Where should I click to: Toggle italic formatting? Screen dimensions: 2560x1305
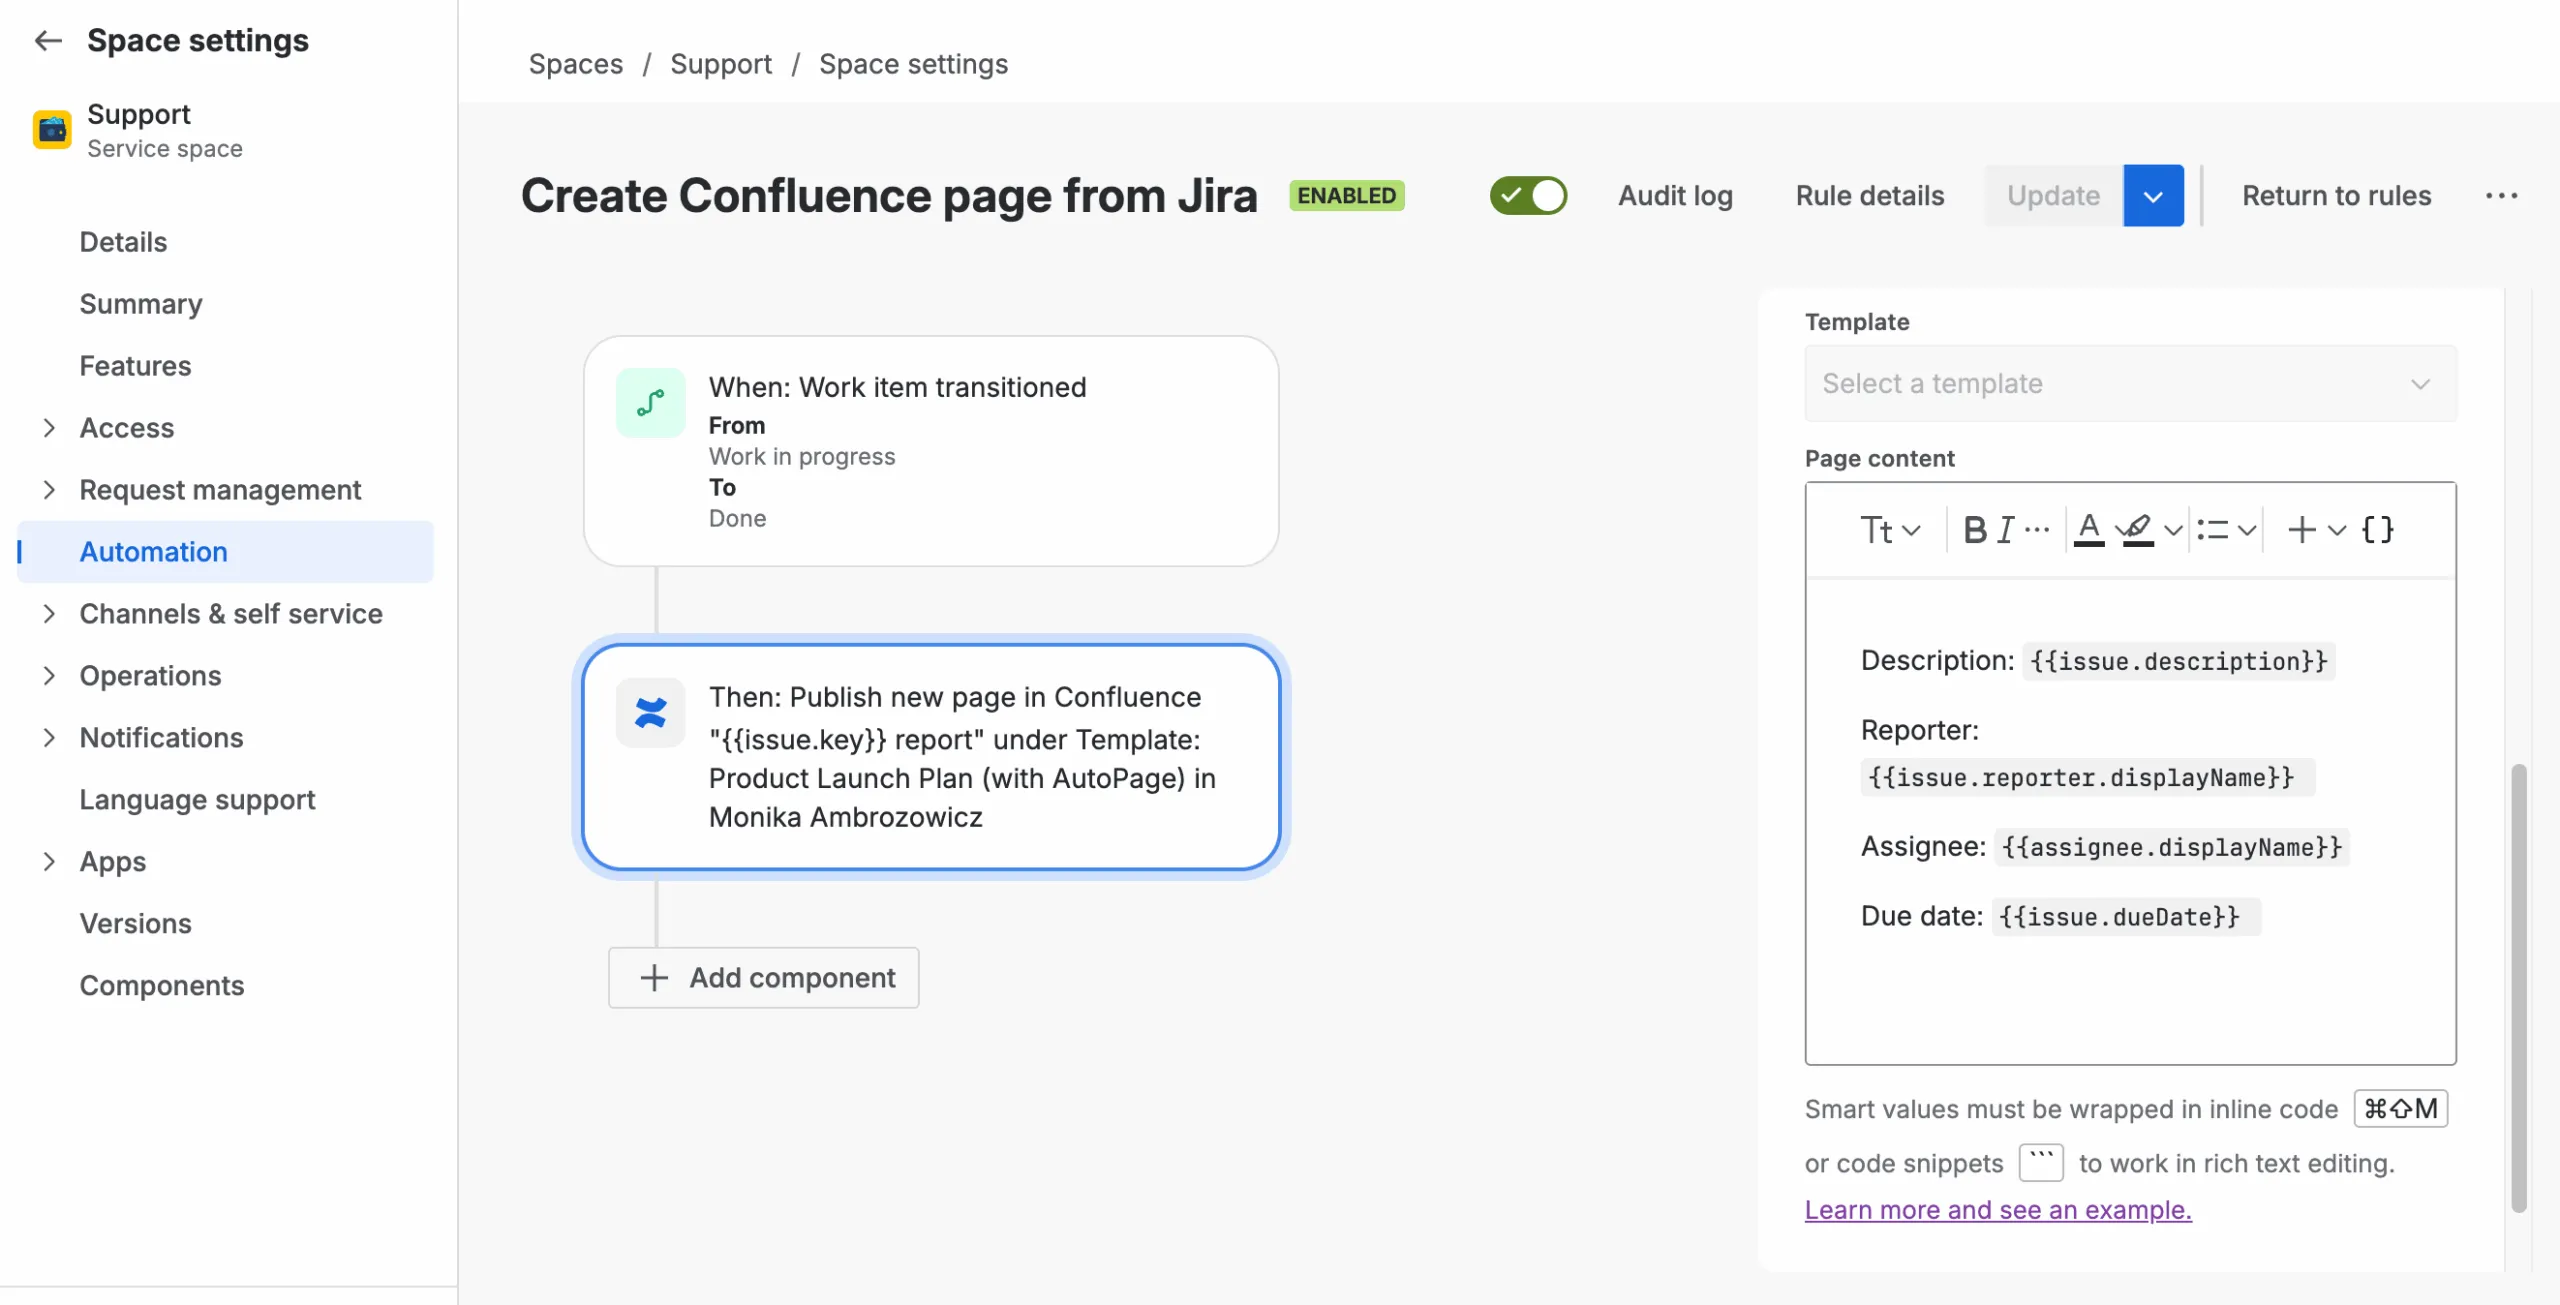point(2005,529)
